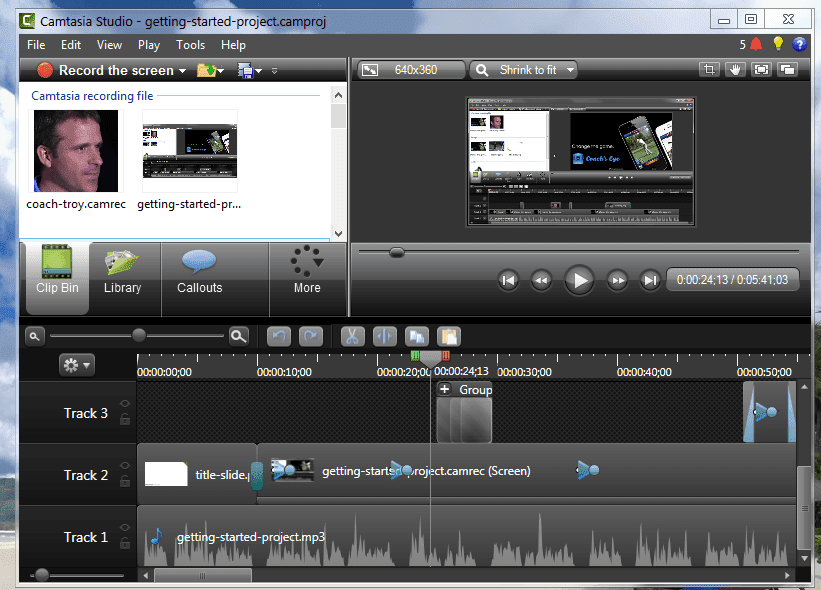Jump to previous clip button

tap(508, 281)
